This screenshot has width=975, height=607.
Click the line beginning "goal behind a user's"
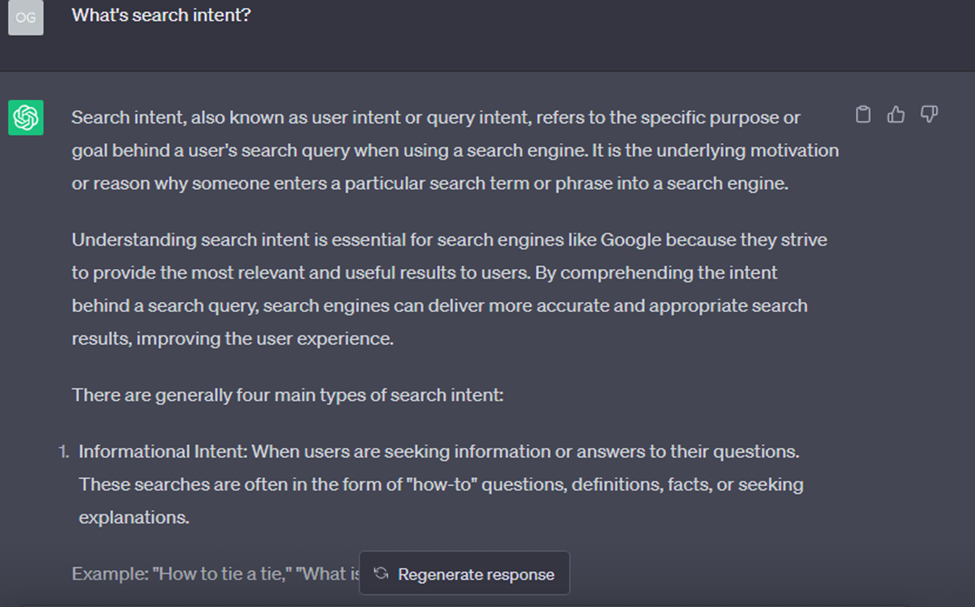point(455,151)
